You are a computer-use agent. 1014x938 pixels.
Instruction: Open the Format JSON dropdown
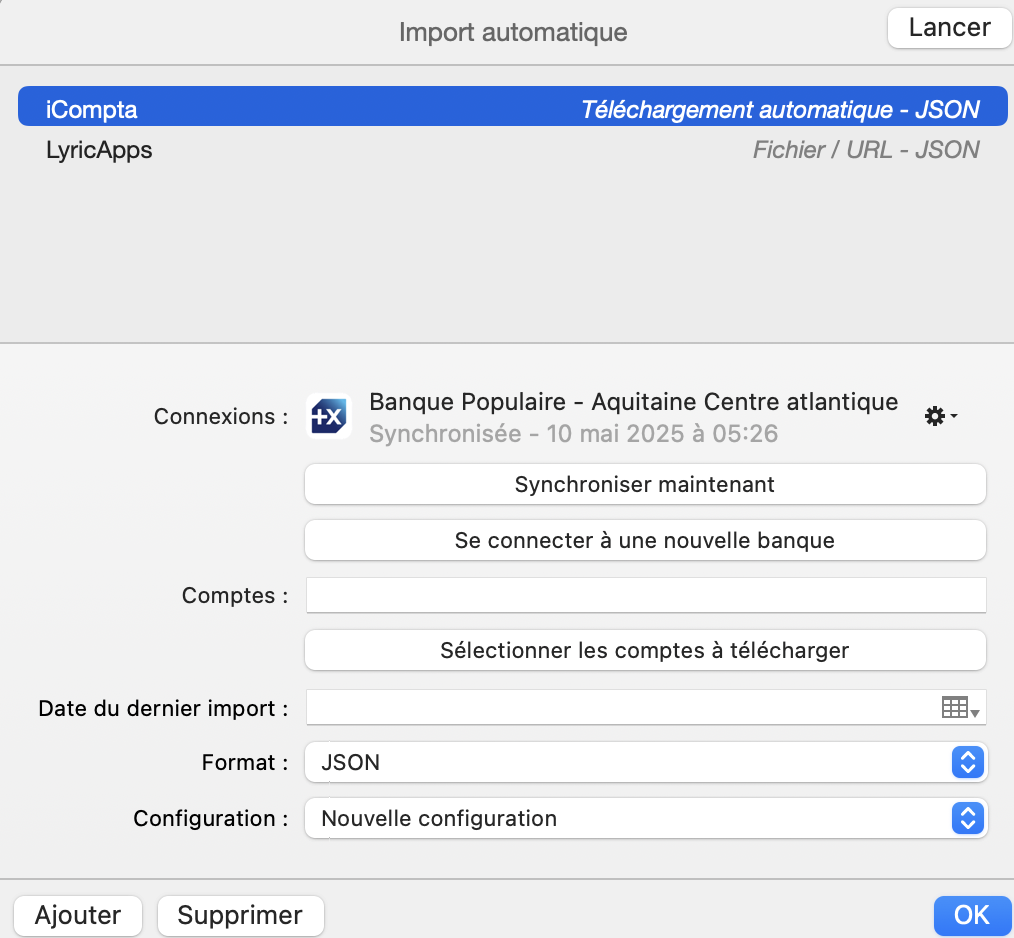point(645,763)
